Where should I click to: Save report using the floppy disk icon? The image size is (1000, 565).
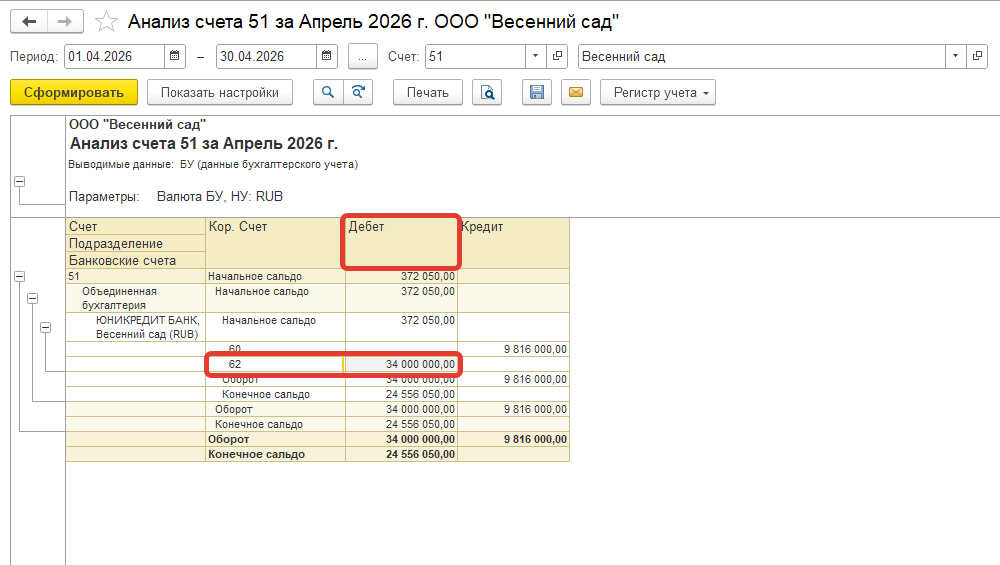(x=537, y=93)
